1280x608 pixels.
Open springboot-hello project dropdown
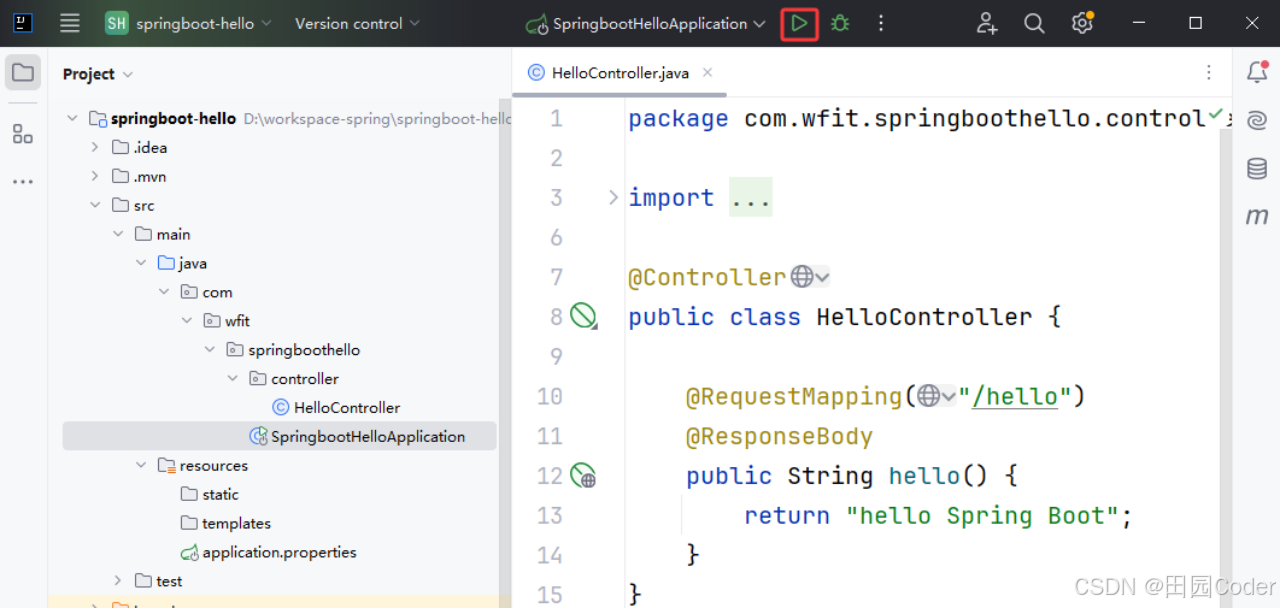189,23
